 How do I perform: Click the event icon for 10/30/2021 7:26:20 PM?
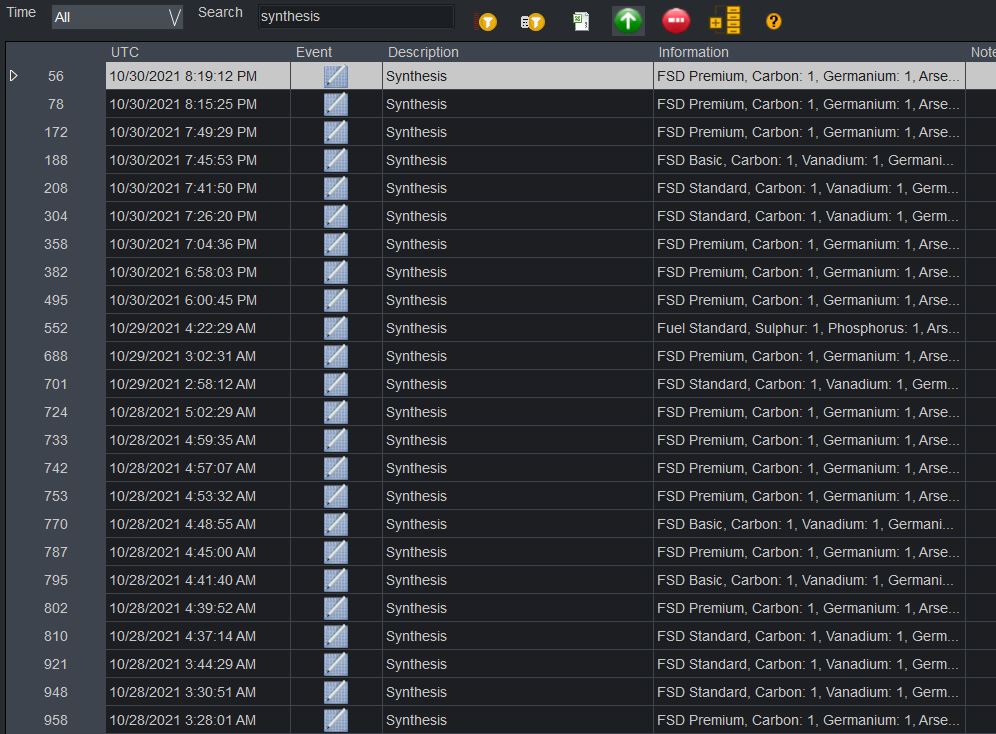(335, 216)
